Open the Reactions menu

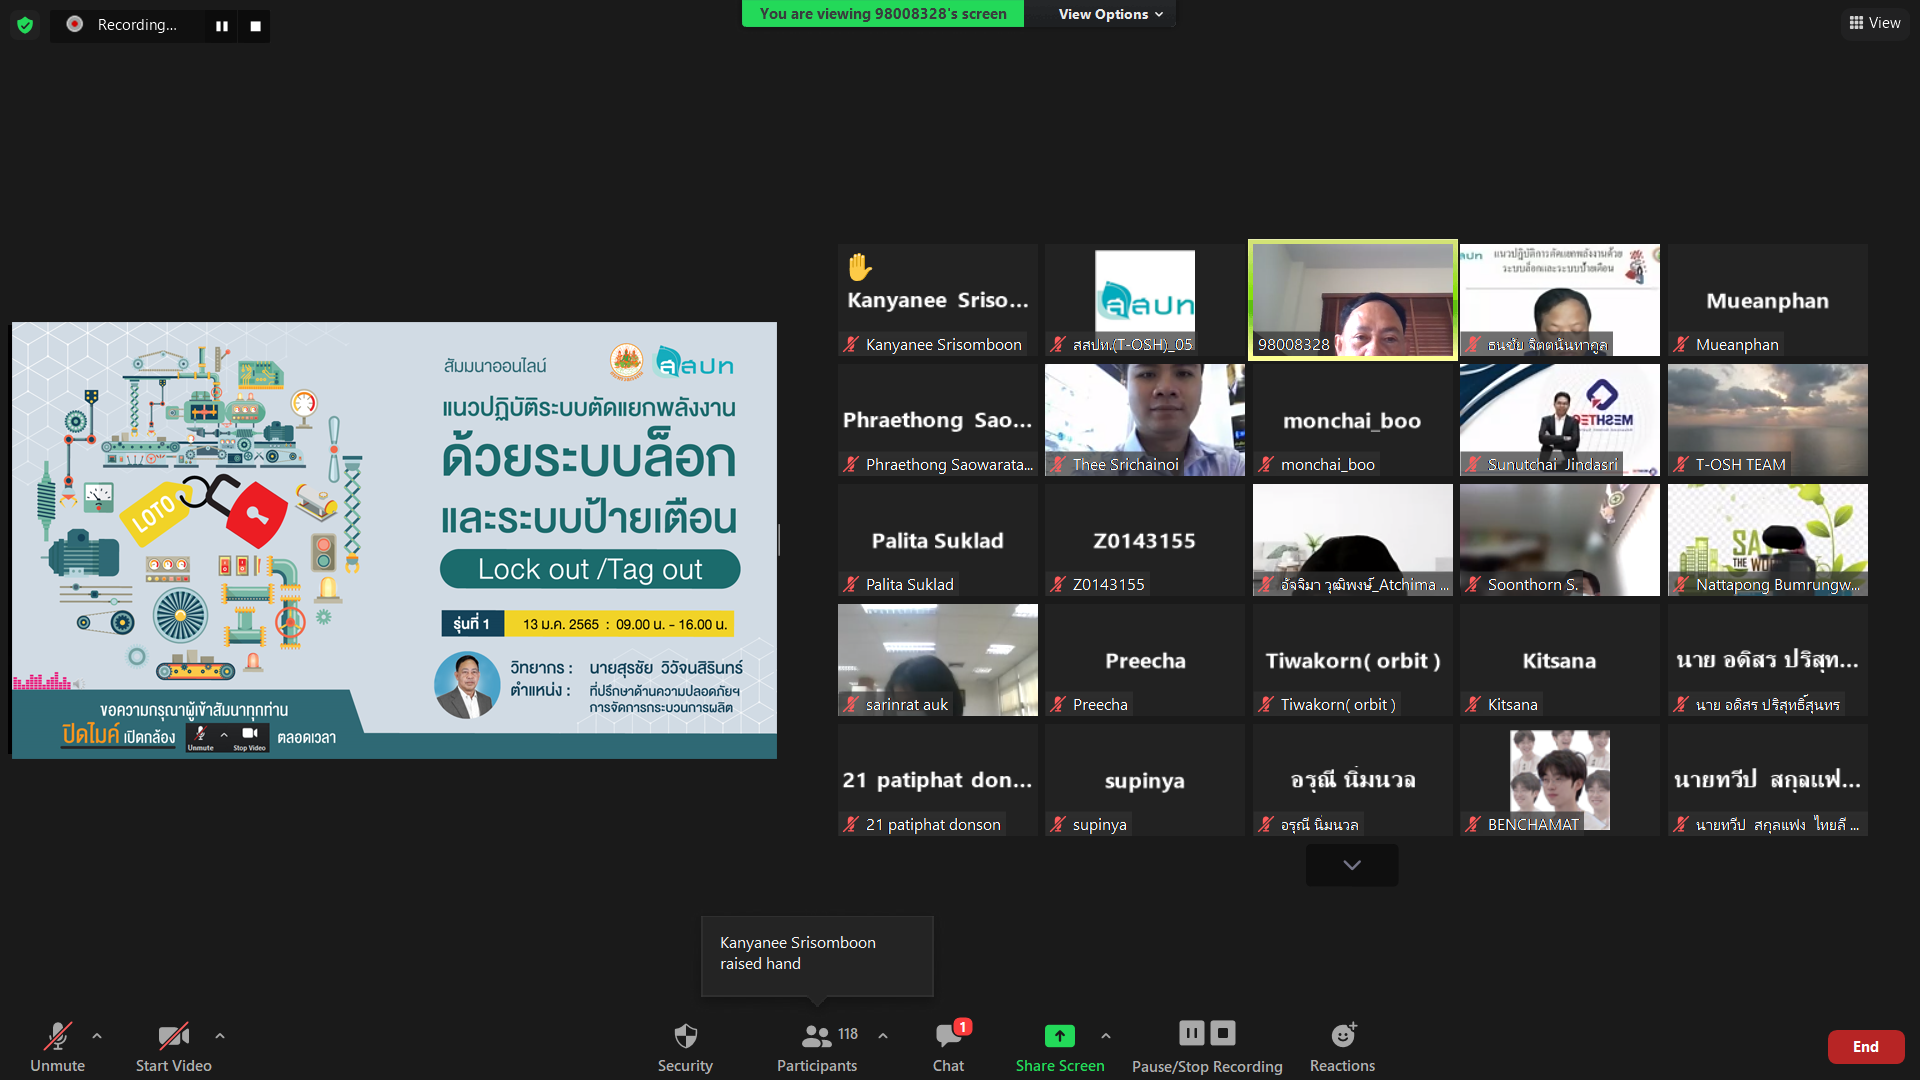(1343, 1046)
